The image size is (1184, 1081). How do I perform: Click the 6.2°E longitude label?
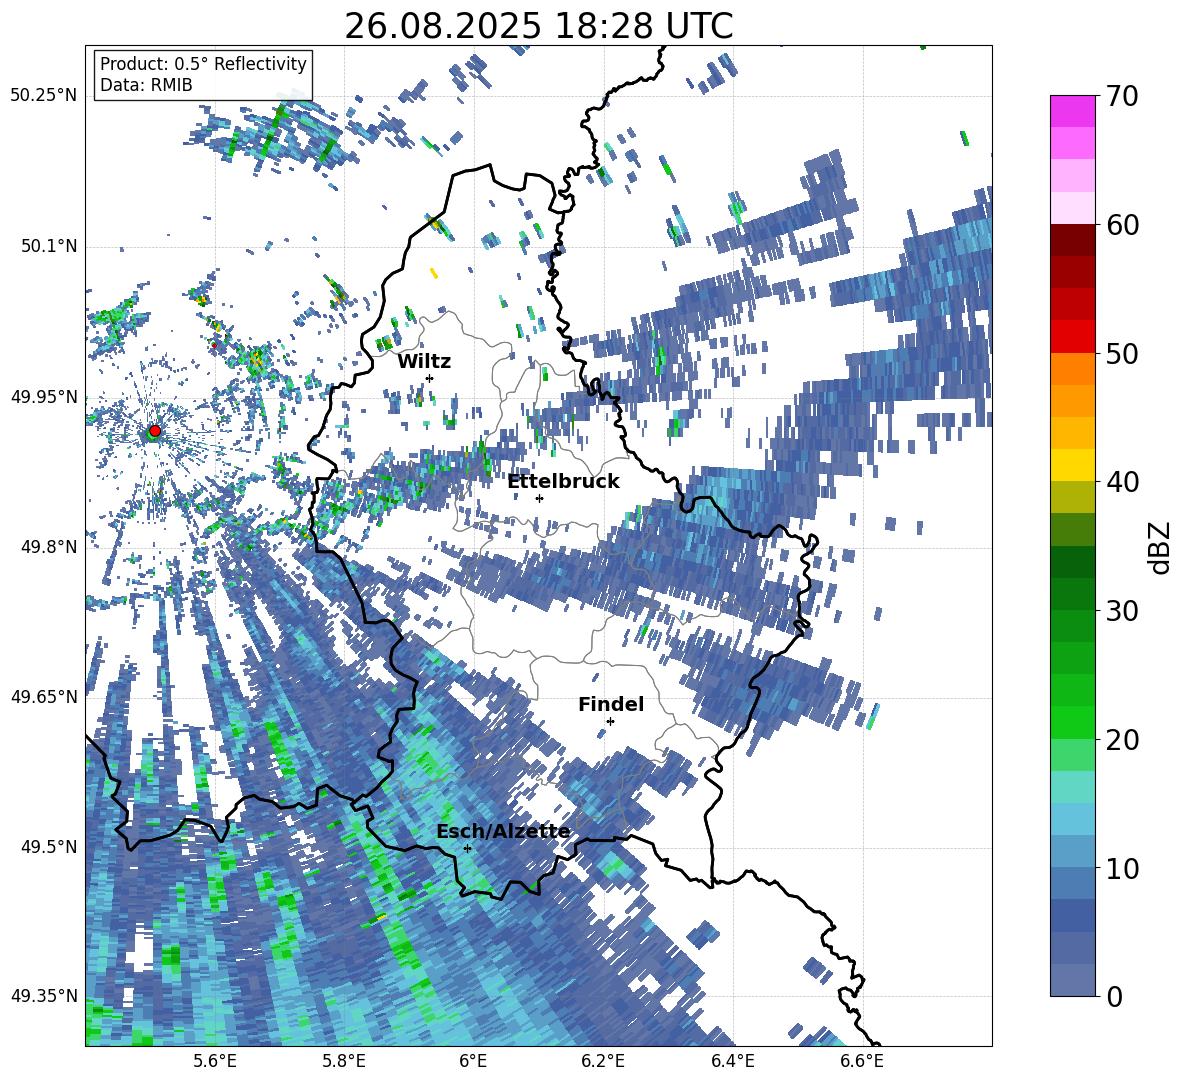pyautogui.click(x=603, y=1061)
